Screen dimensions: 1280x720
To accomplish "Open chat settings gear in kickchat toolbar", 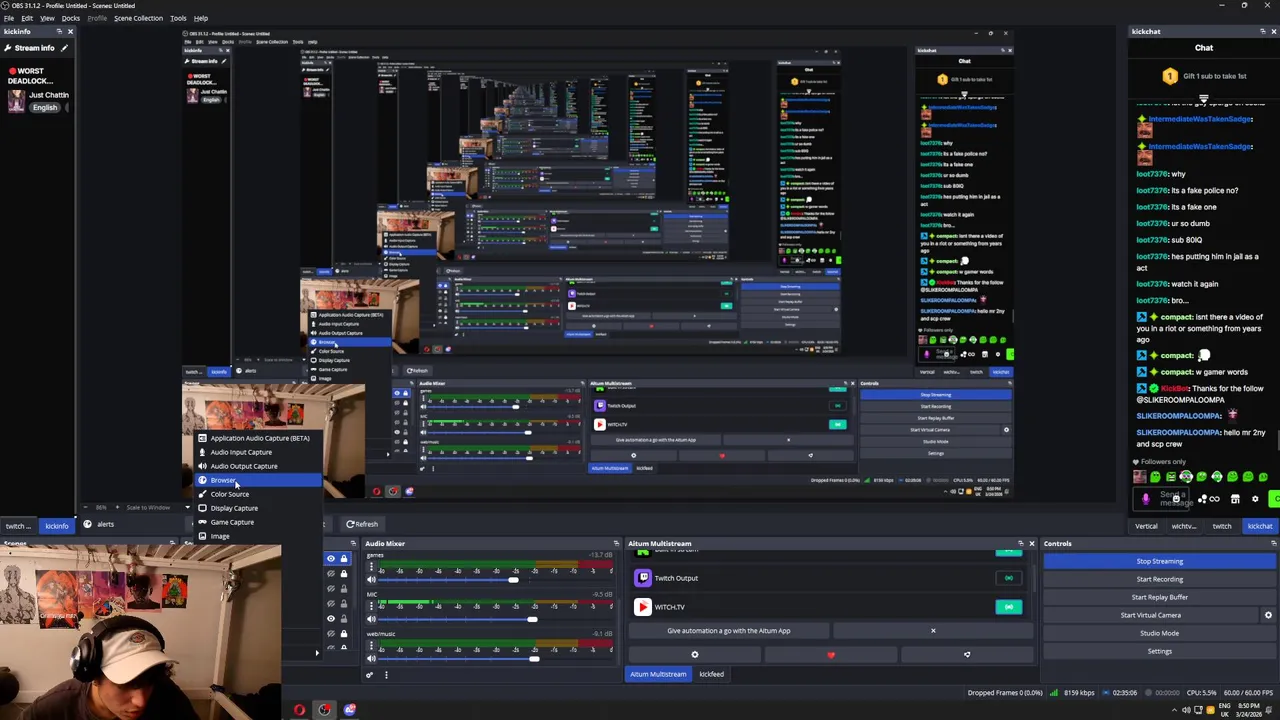I will [x=1255, y=499].
